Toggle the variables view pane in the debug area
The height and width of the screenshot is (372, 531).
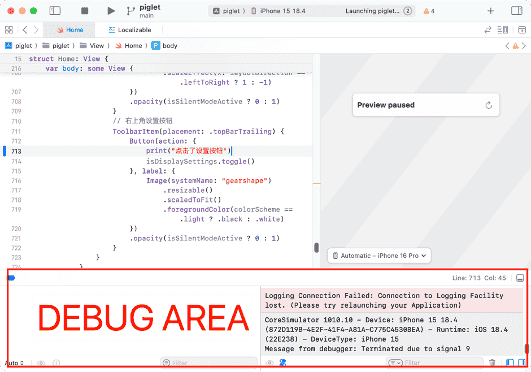point(510,363)
